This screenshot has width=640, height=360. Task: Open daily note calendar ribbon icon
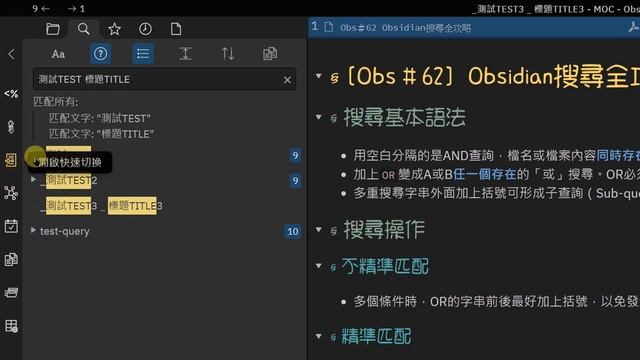[11, 226]
